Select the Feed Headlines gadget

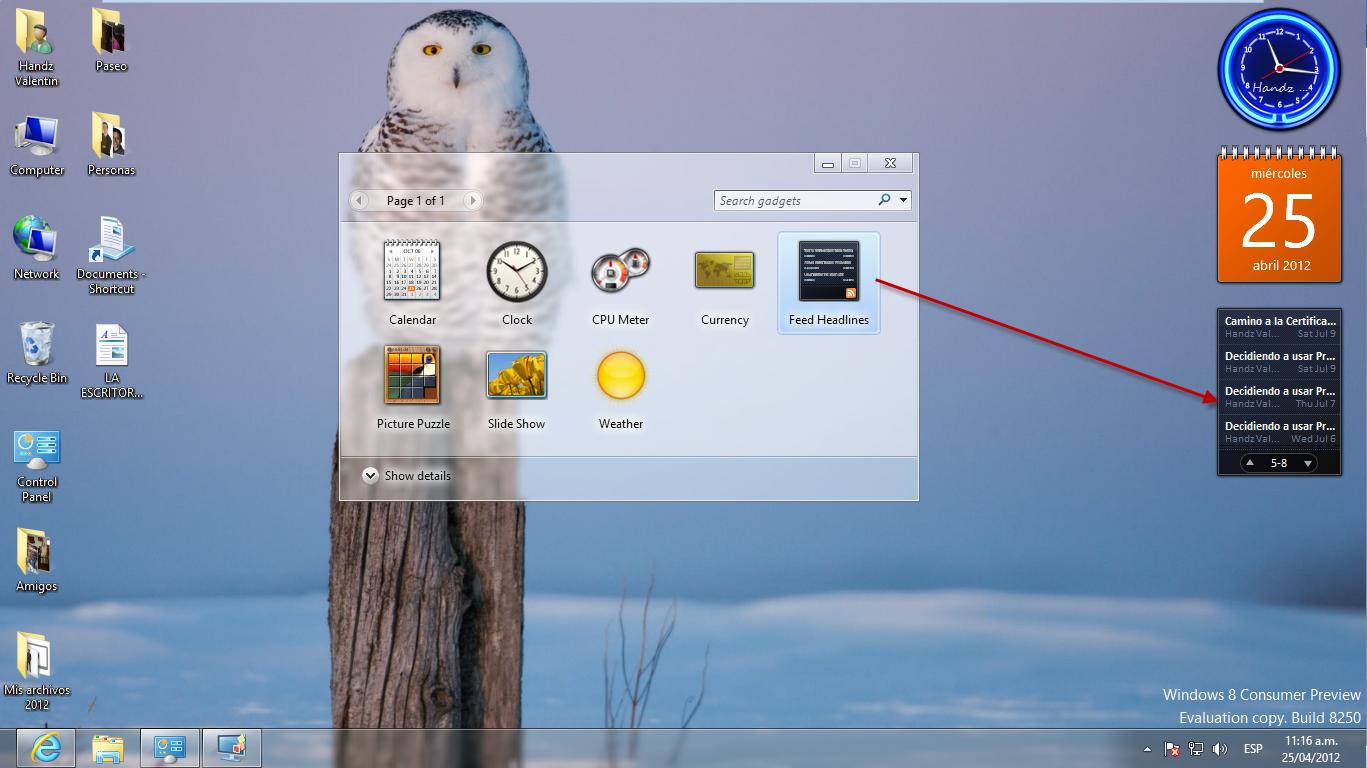click(828, 271)
